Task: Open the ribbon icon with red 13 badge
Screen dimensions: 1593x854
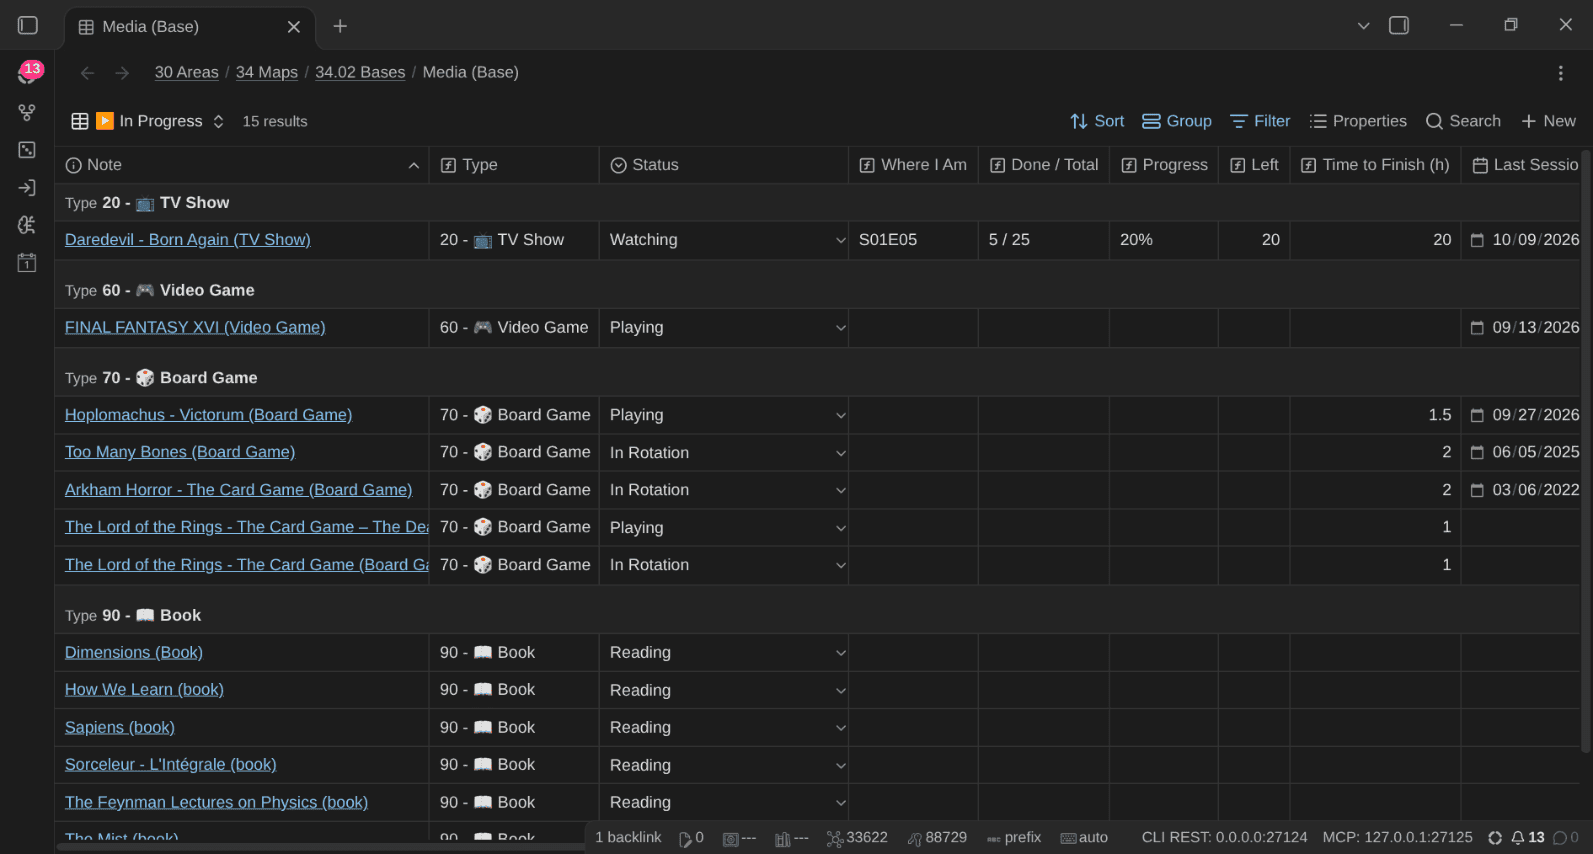Action: [28, 73]
